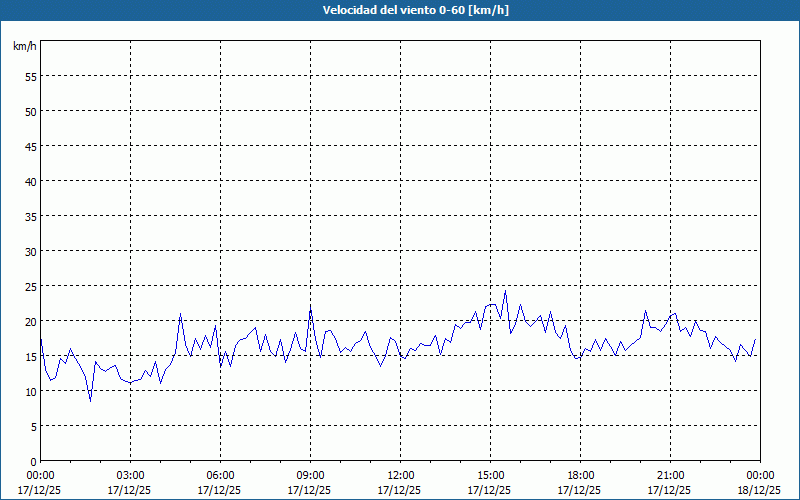Click the 25 value on the y-axis

click(x=30, y=286)
